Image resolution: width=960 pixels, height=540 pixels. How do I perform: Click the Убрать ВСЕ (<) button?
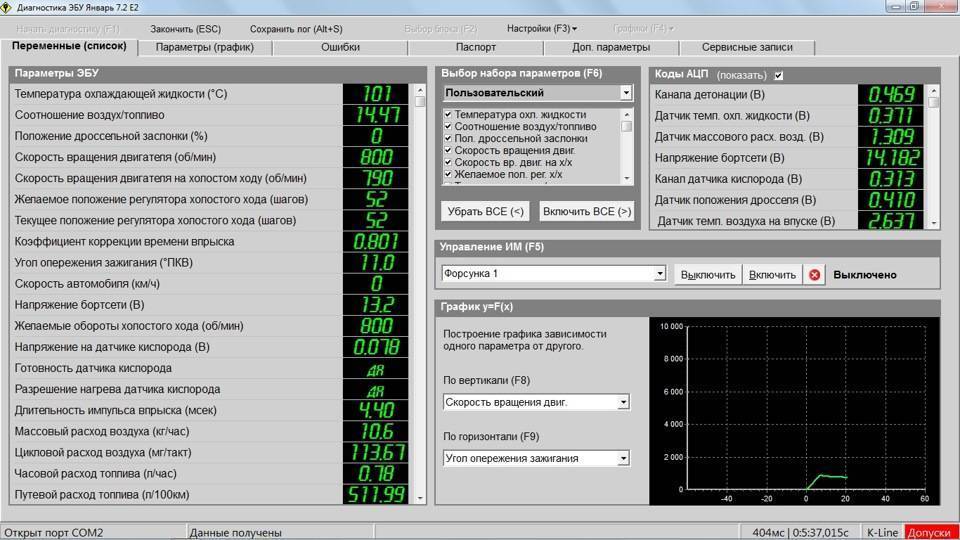click(486, 211)
